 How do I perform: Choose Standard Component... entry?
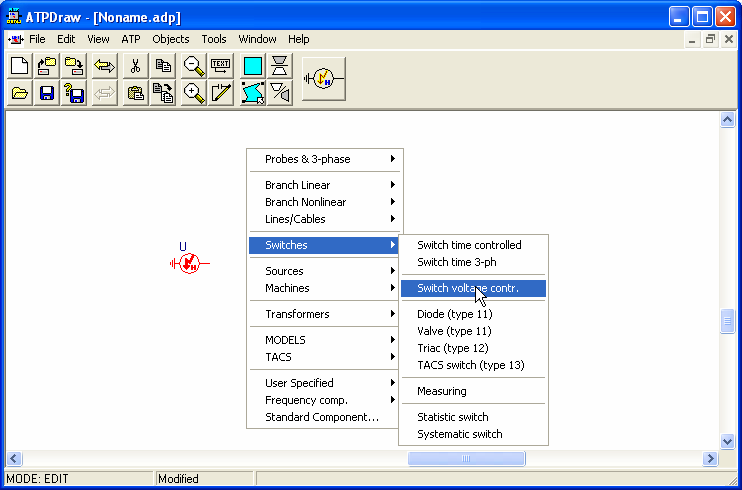tap(325, 417)
